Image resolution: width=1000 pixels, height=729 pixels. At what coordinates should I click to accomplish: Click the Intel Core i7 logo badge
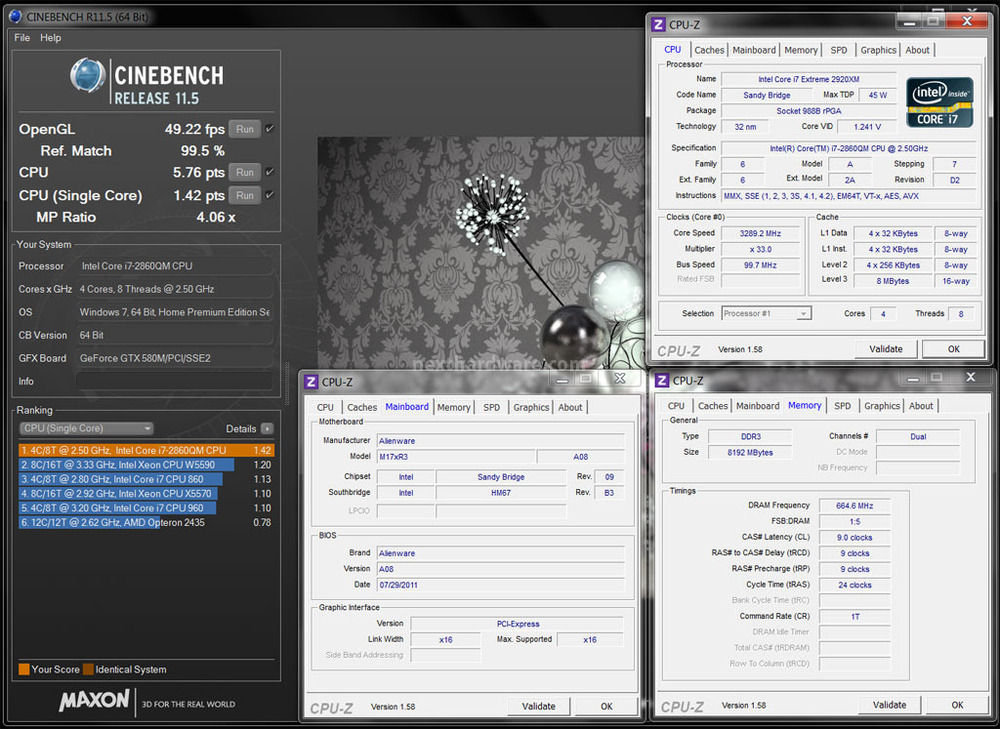click(x=939, y=103)
